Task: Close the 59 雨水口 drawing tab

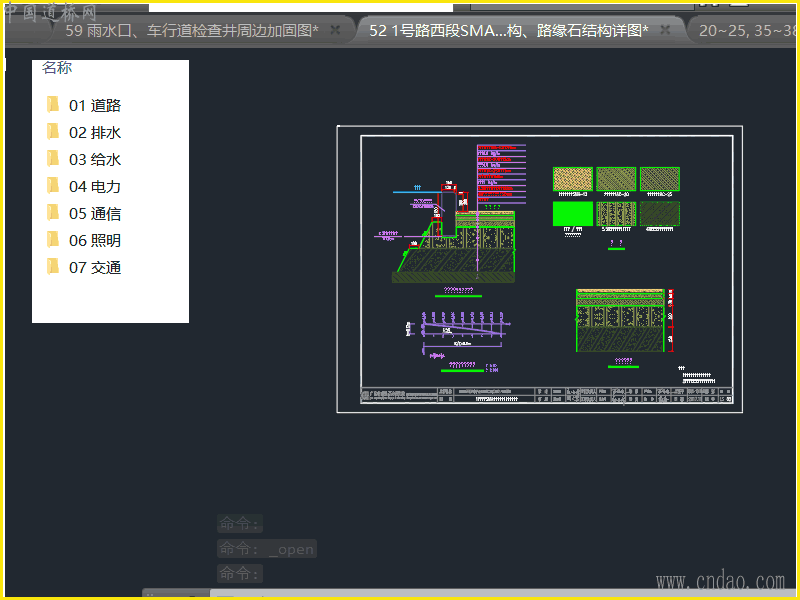Action: pyautogui.click(x=335, y=31)
